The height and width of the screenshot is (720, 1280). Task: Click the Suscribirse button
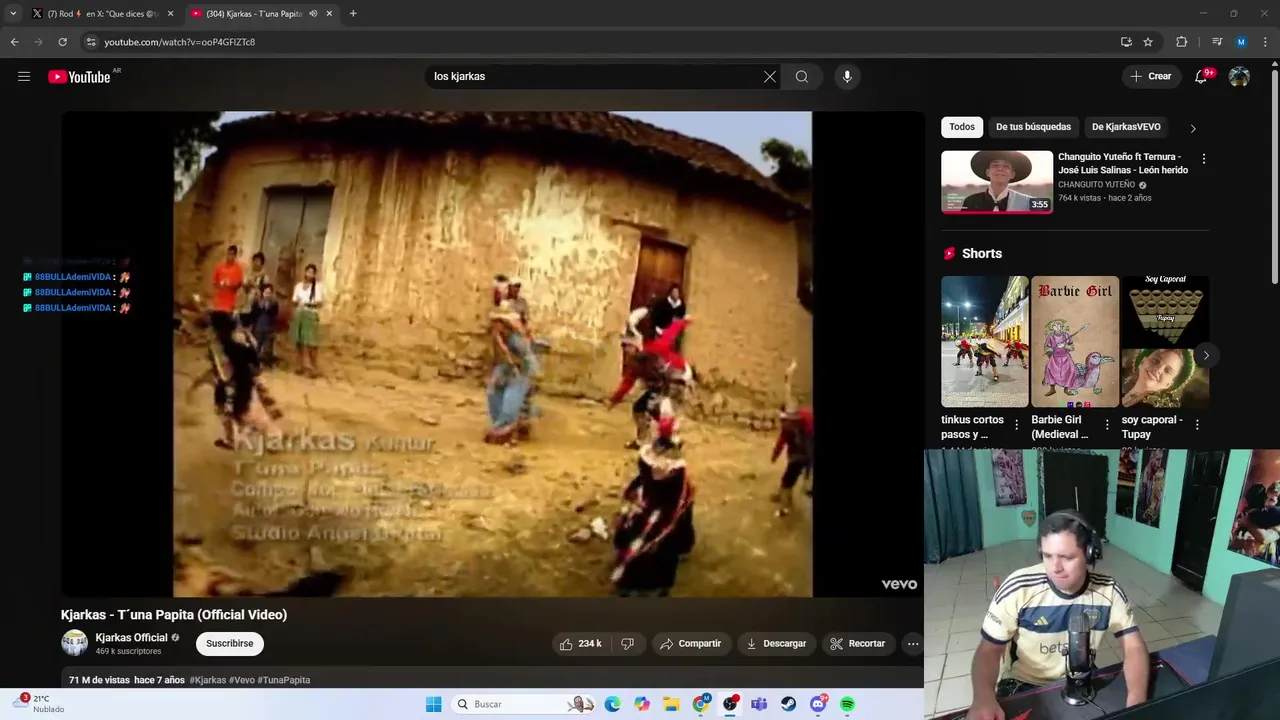230,644
